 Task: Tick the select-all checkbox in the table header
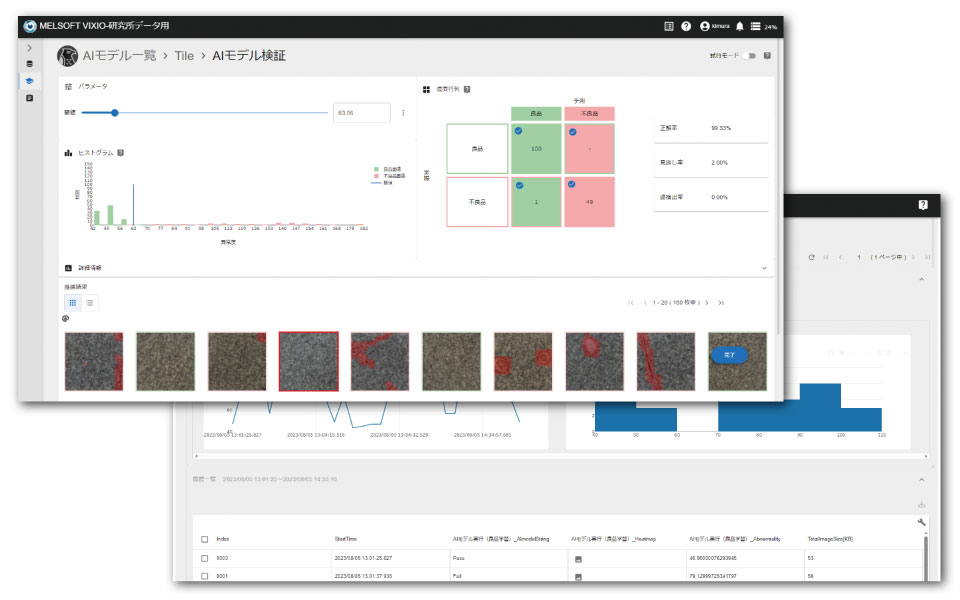click(x=205, y=539)
